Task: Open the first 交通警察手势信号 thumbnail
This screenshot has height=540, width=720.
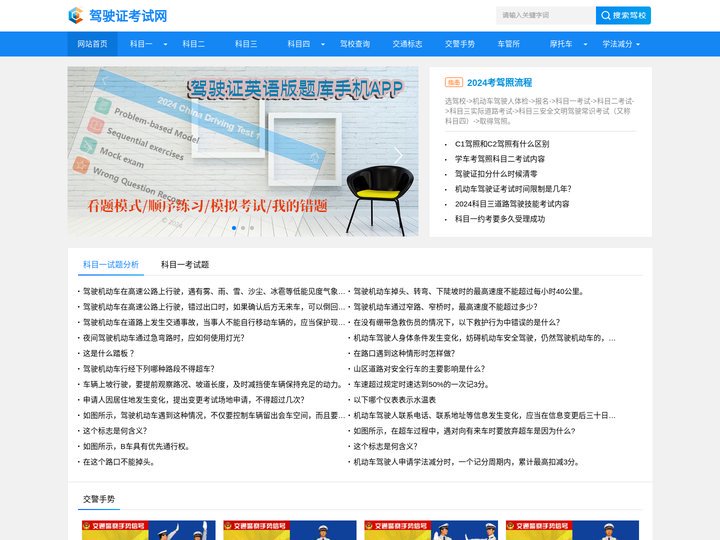Action: tap(148, 530)
